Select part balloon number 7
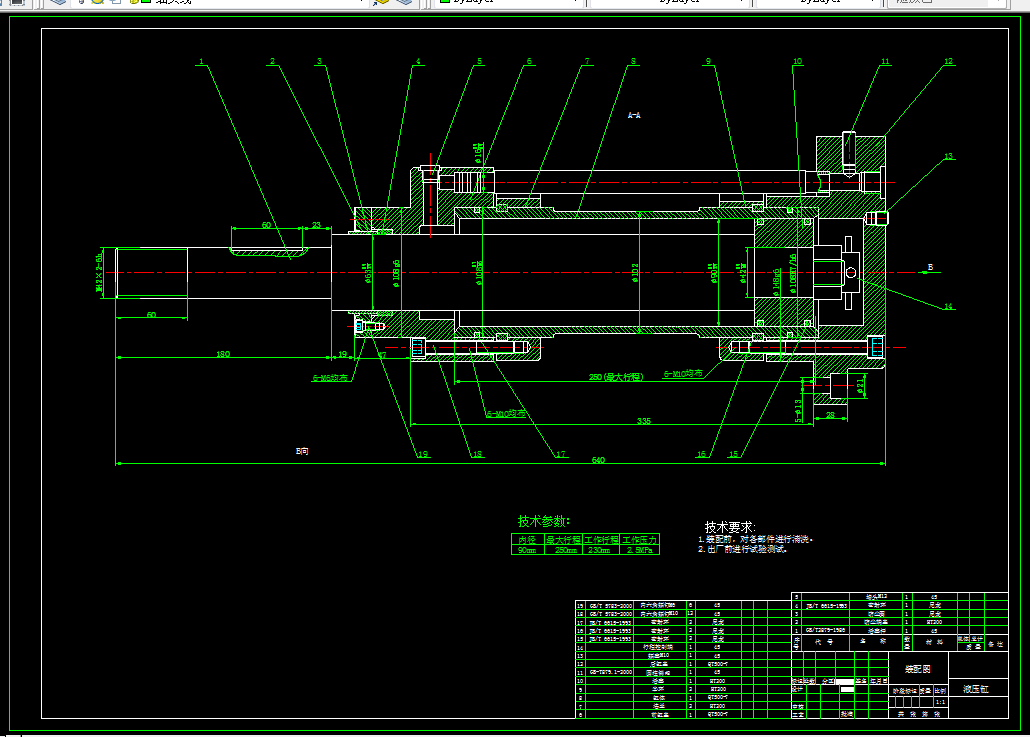The width and height of the screenshot is (1030, 737). pos(587,62)
